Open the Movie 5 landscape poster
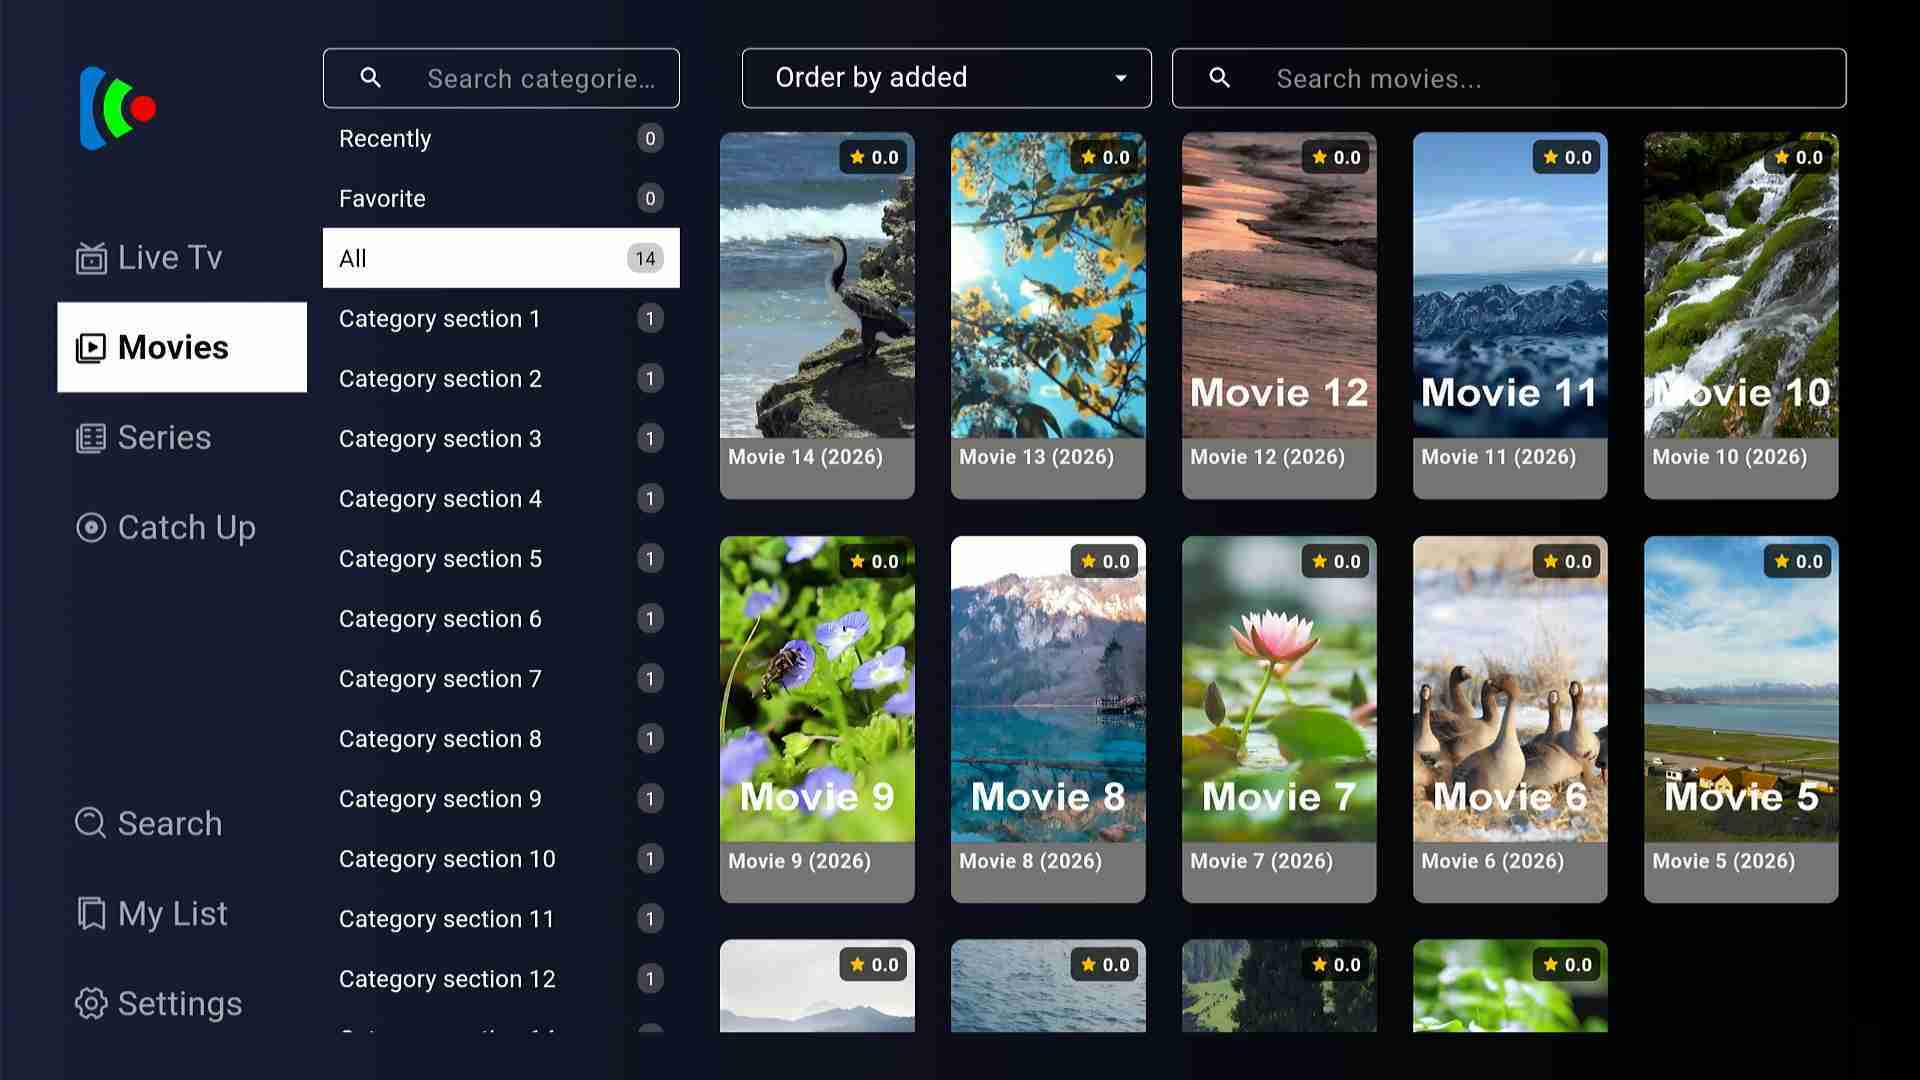The image size is (1920, 1080). pyautogui.click(x=1741, y=689)
